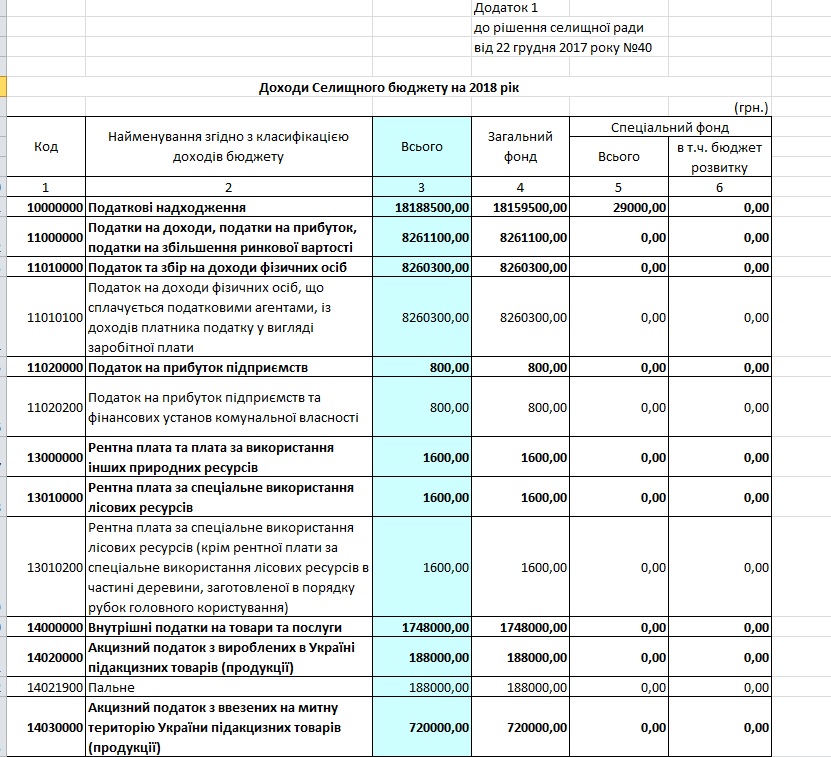
Task: Select 'Акцизний податок з вироблених в Україні' cell
Action: (228, 657)
